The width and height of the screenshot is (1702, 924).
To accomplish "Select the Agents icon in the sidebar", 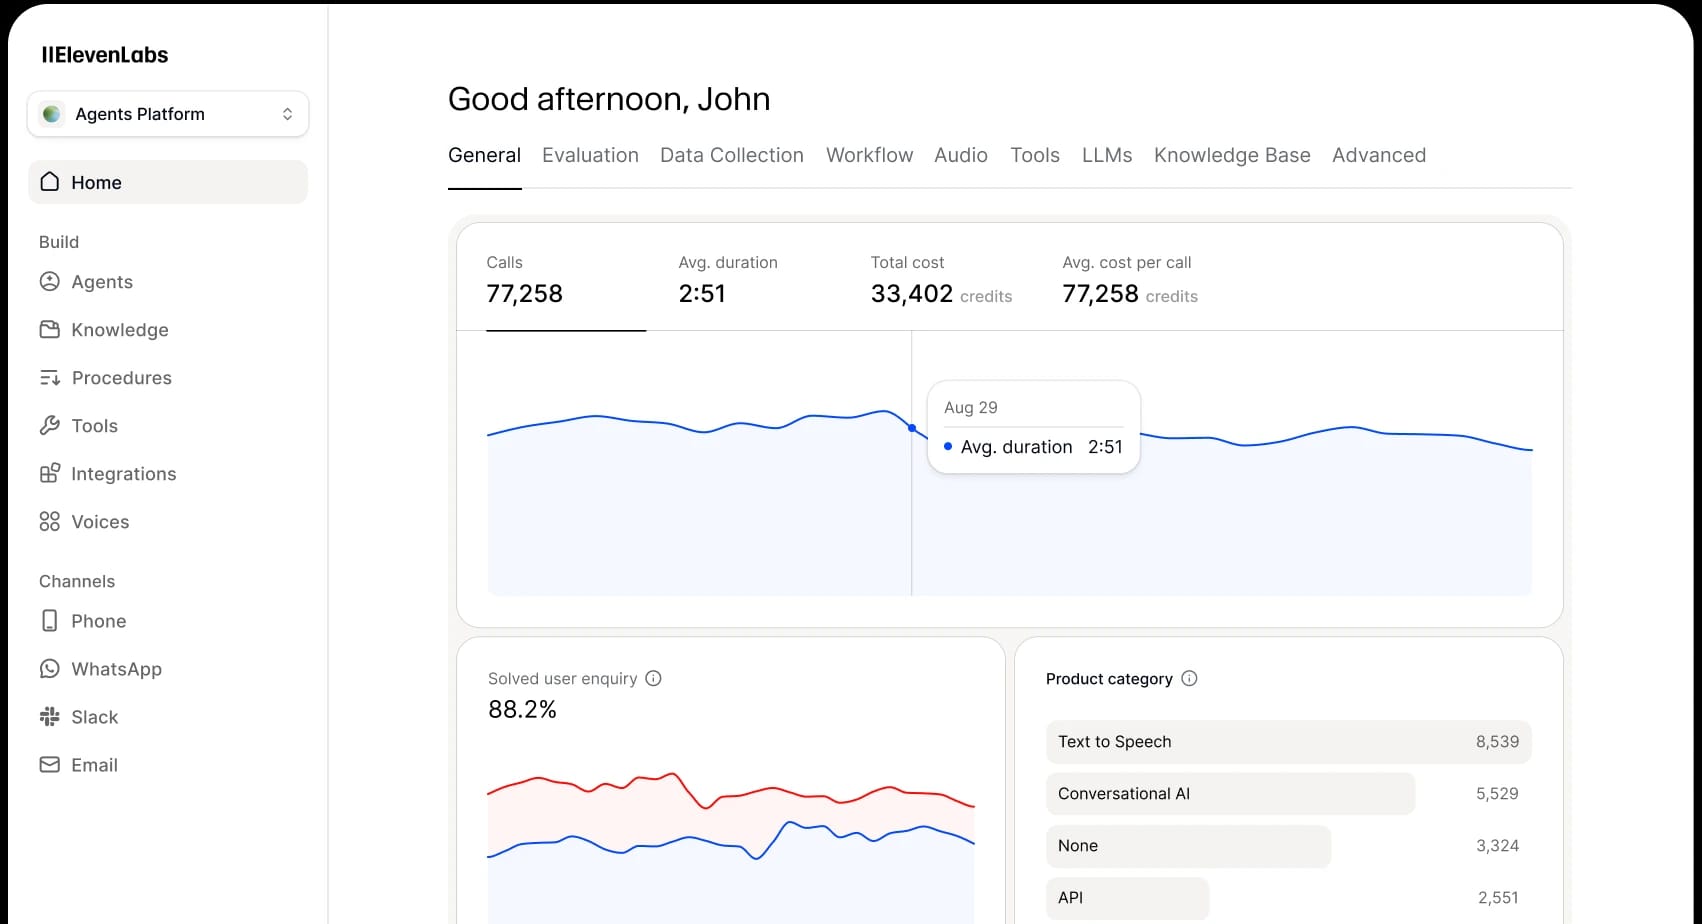I will click(x=50, y=281).
